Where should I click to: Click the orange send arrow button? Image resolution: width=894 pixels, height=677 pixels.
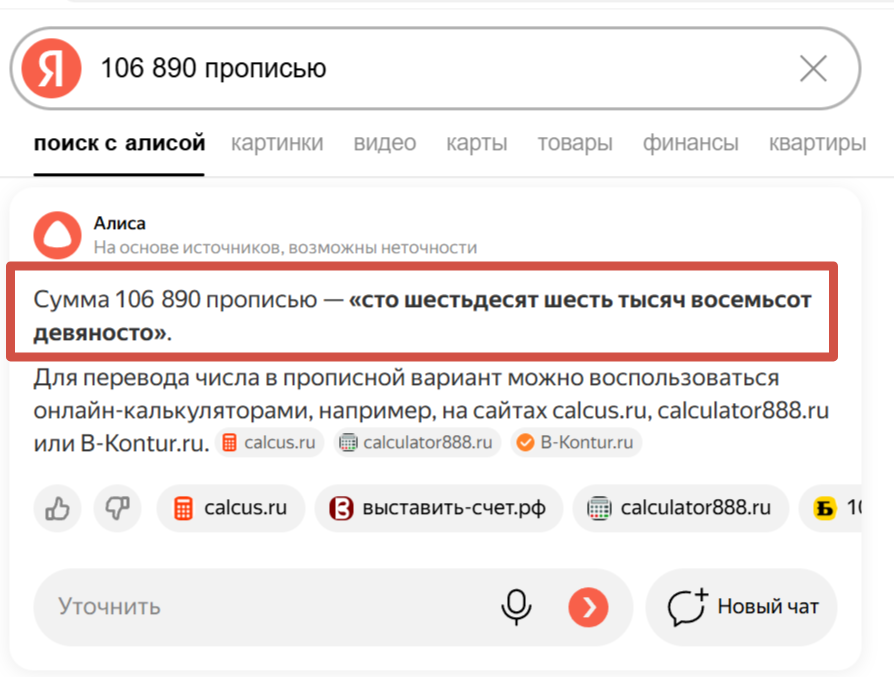[x=588, y=606]
